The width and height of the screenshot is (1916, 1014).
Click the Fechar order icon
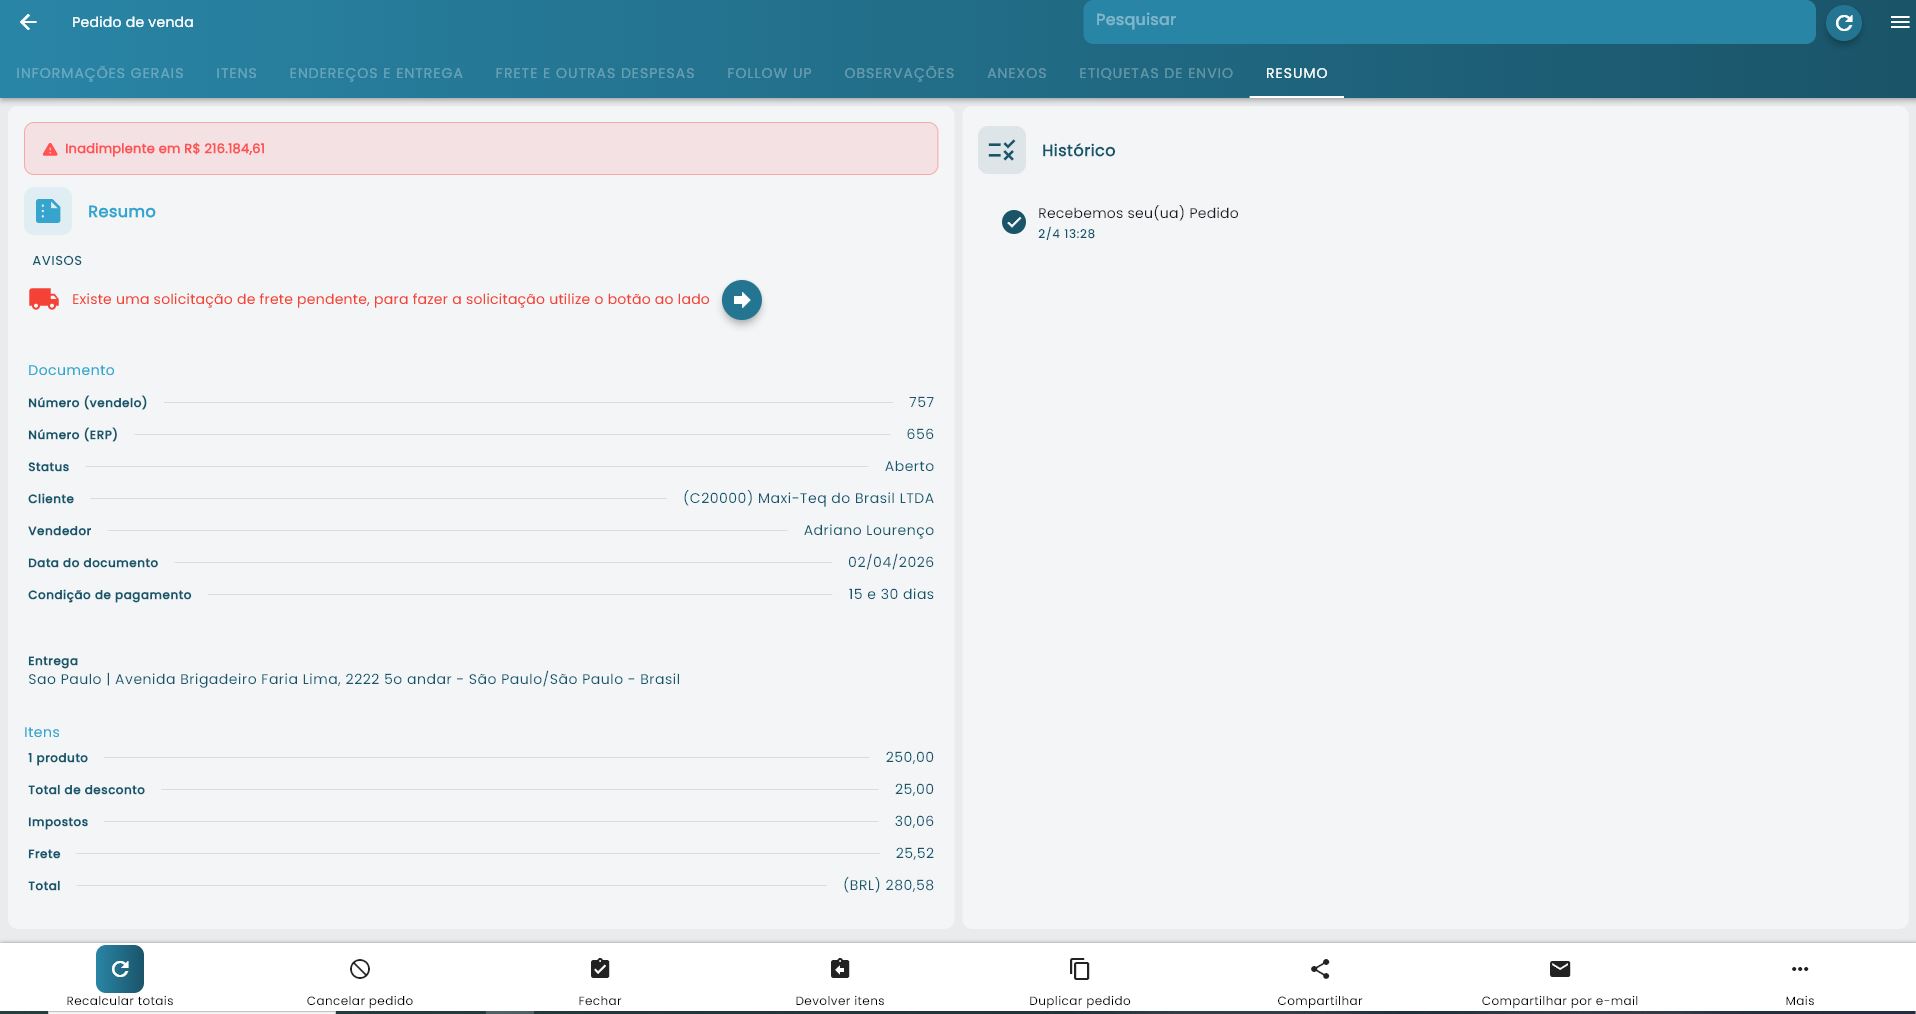click(x=600, y=969)
